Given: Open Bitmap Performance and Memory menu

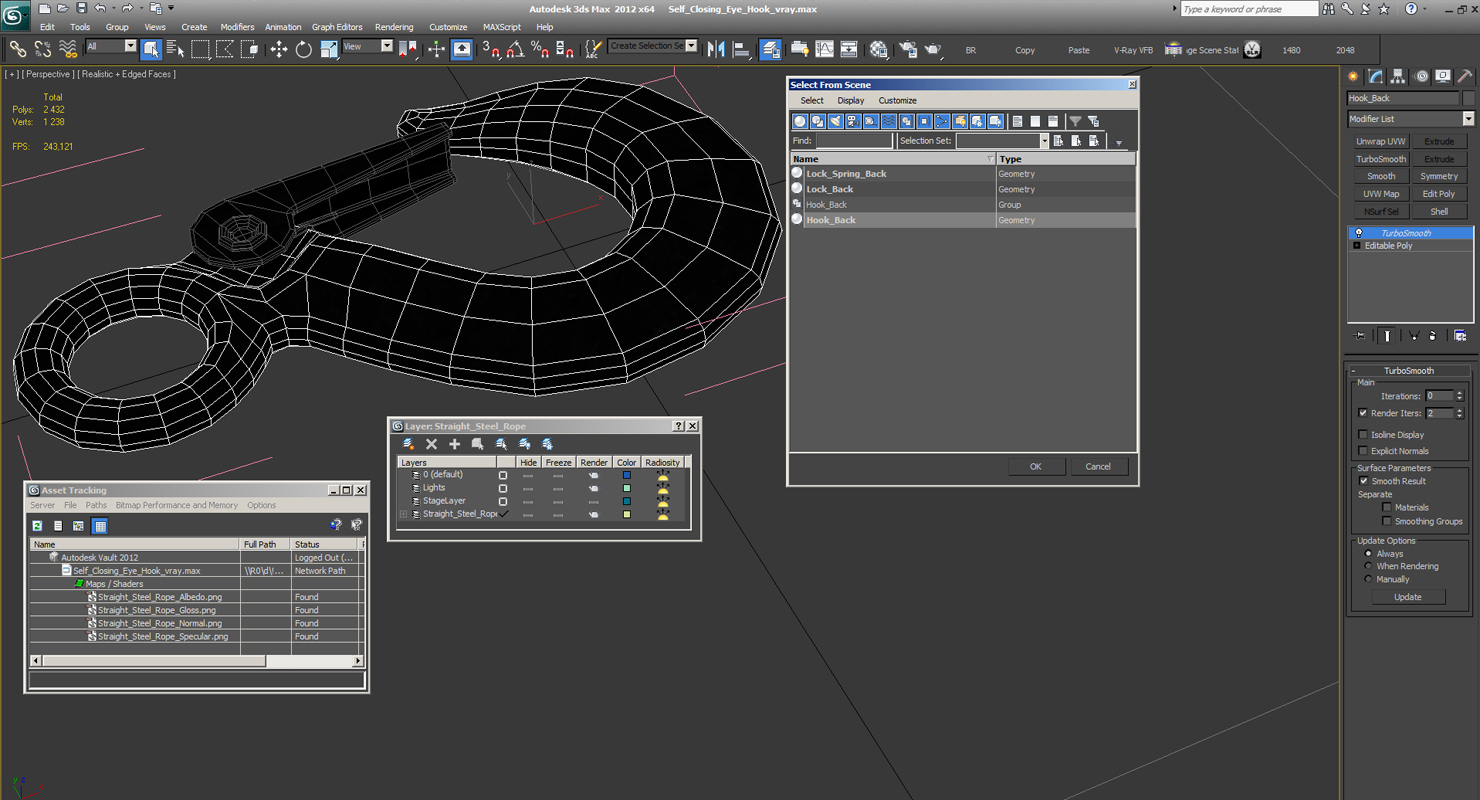Looking at the screenshot, I should click(x=177, y=506).
